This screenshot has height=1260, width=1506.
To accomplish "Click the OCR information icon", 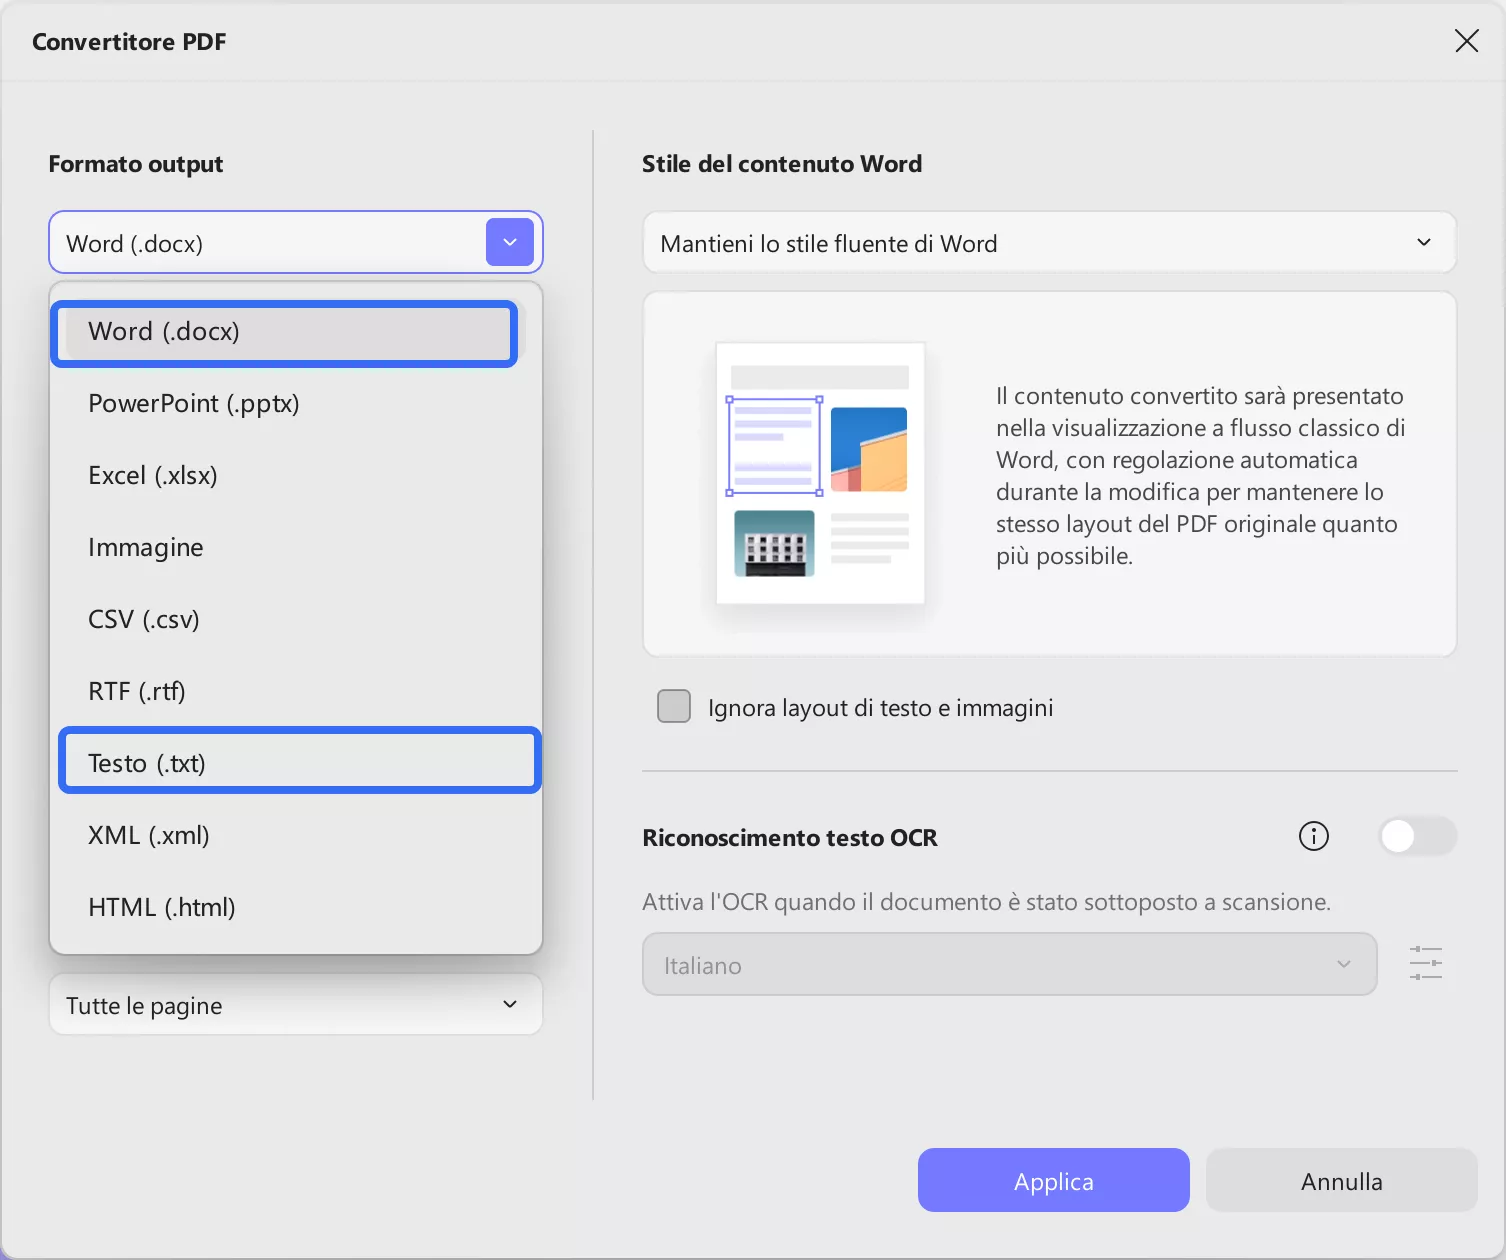I will 1313,836.
